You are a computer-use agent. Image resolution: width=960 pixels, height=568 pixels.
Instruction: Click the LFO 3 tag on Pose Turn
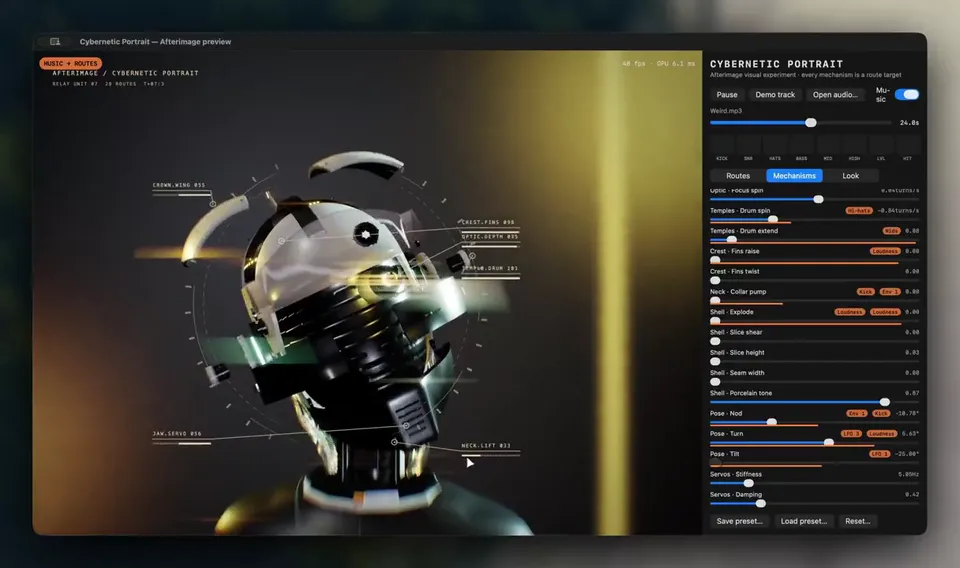[x=851, y=433]
